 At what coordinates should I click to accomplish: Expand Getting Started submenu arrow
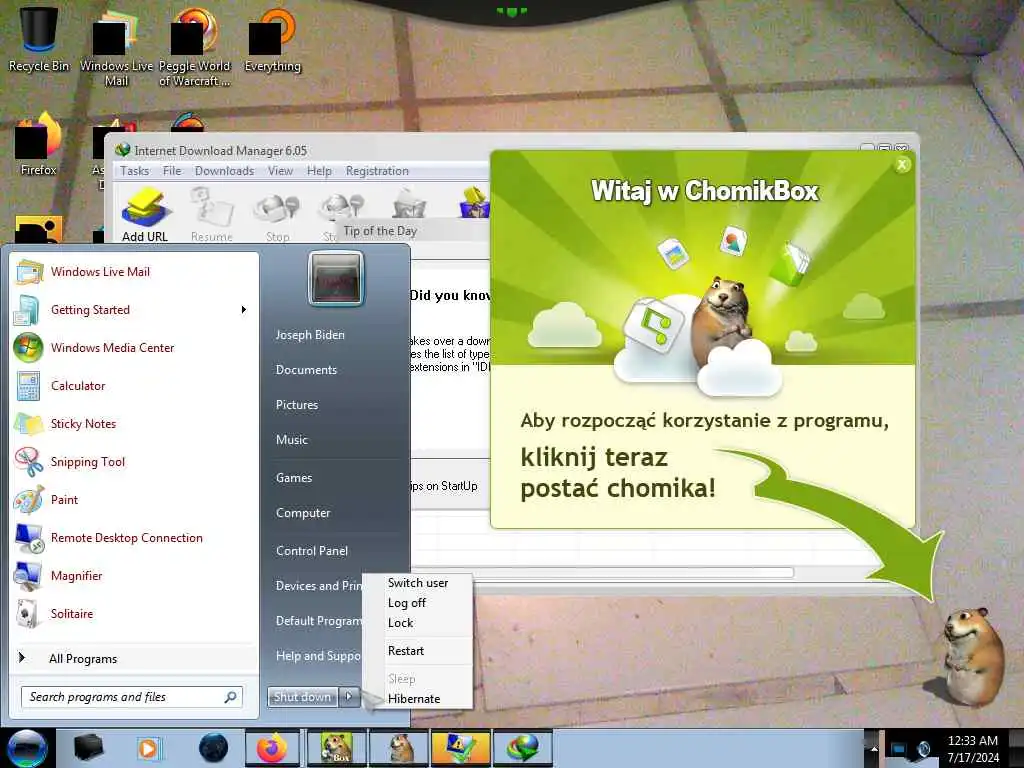tap(244, 310)
